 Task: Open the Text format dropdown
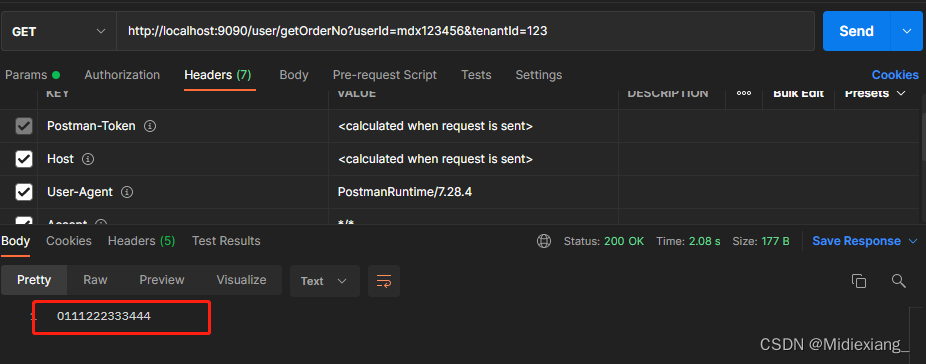point(325,281)
